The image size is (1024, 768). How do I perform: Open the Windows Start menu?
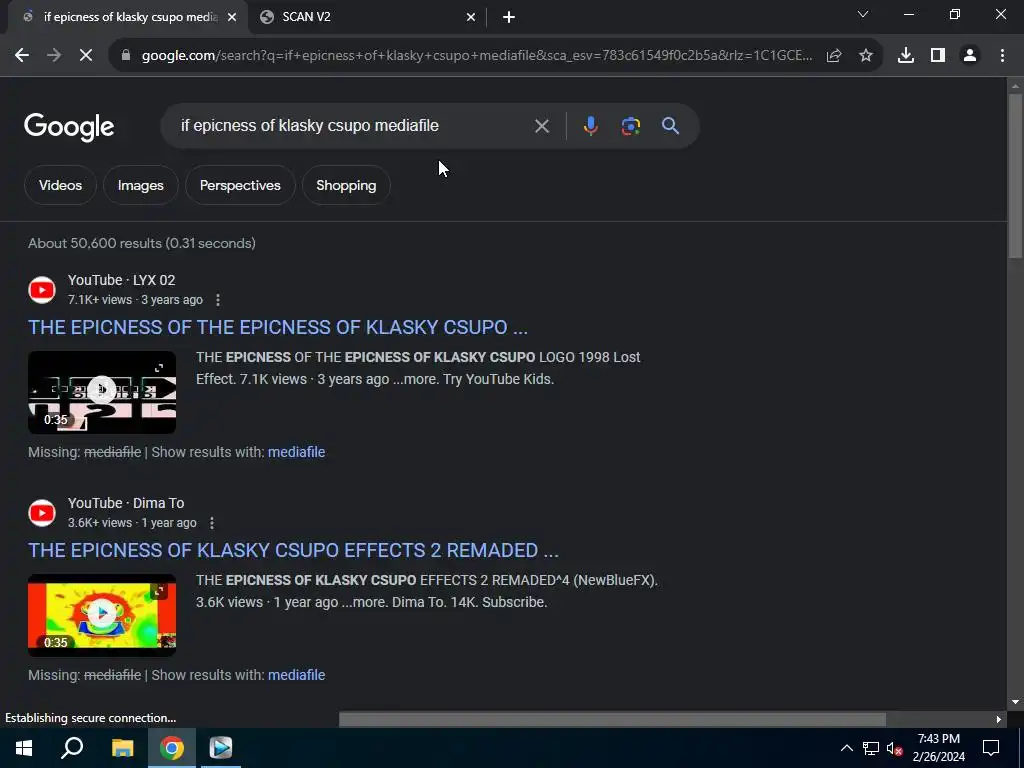click(x=24, y=748)
